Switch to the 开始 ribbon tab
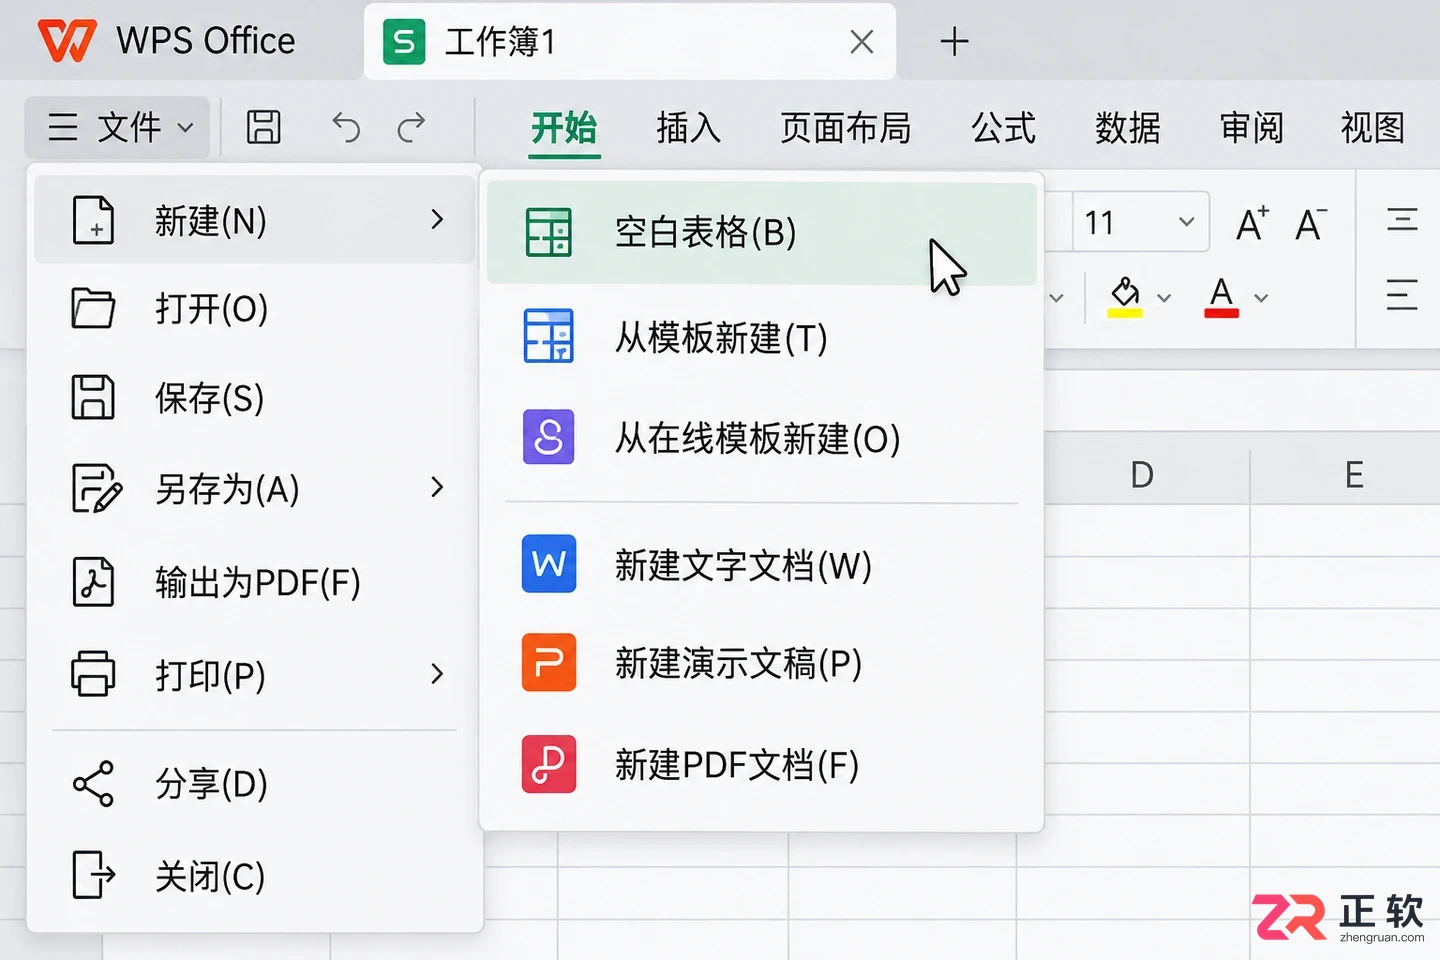This screenshot has width=1440, height=960. pyautogui.click(x=564, y=128)
